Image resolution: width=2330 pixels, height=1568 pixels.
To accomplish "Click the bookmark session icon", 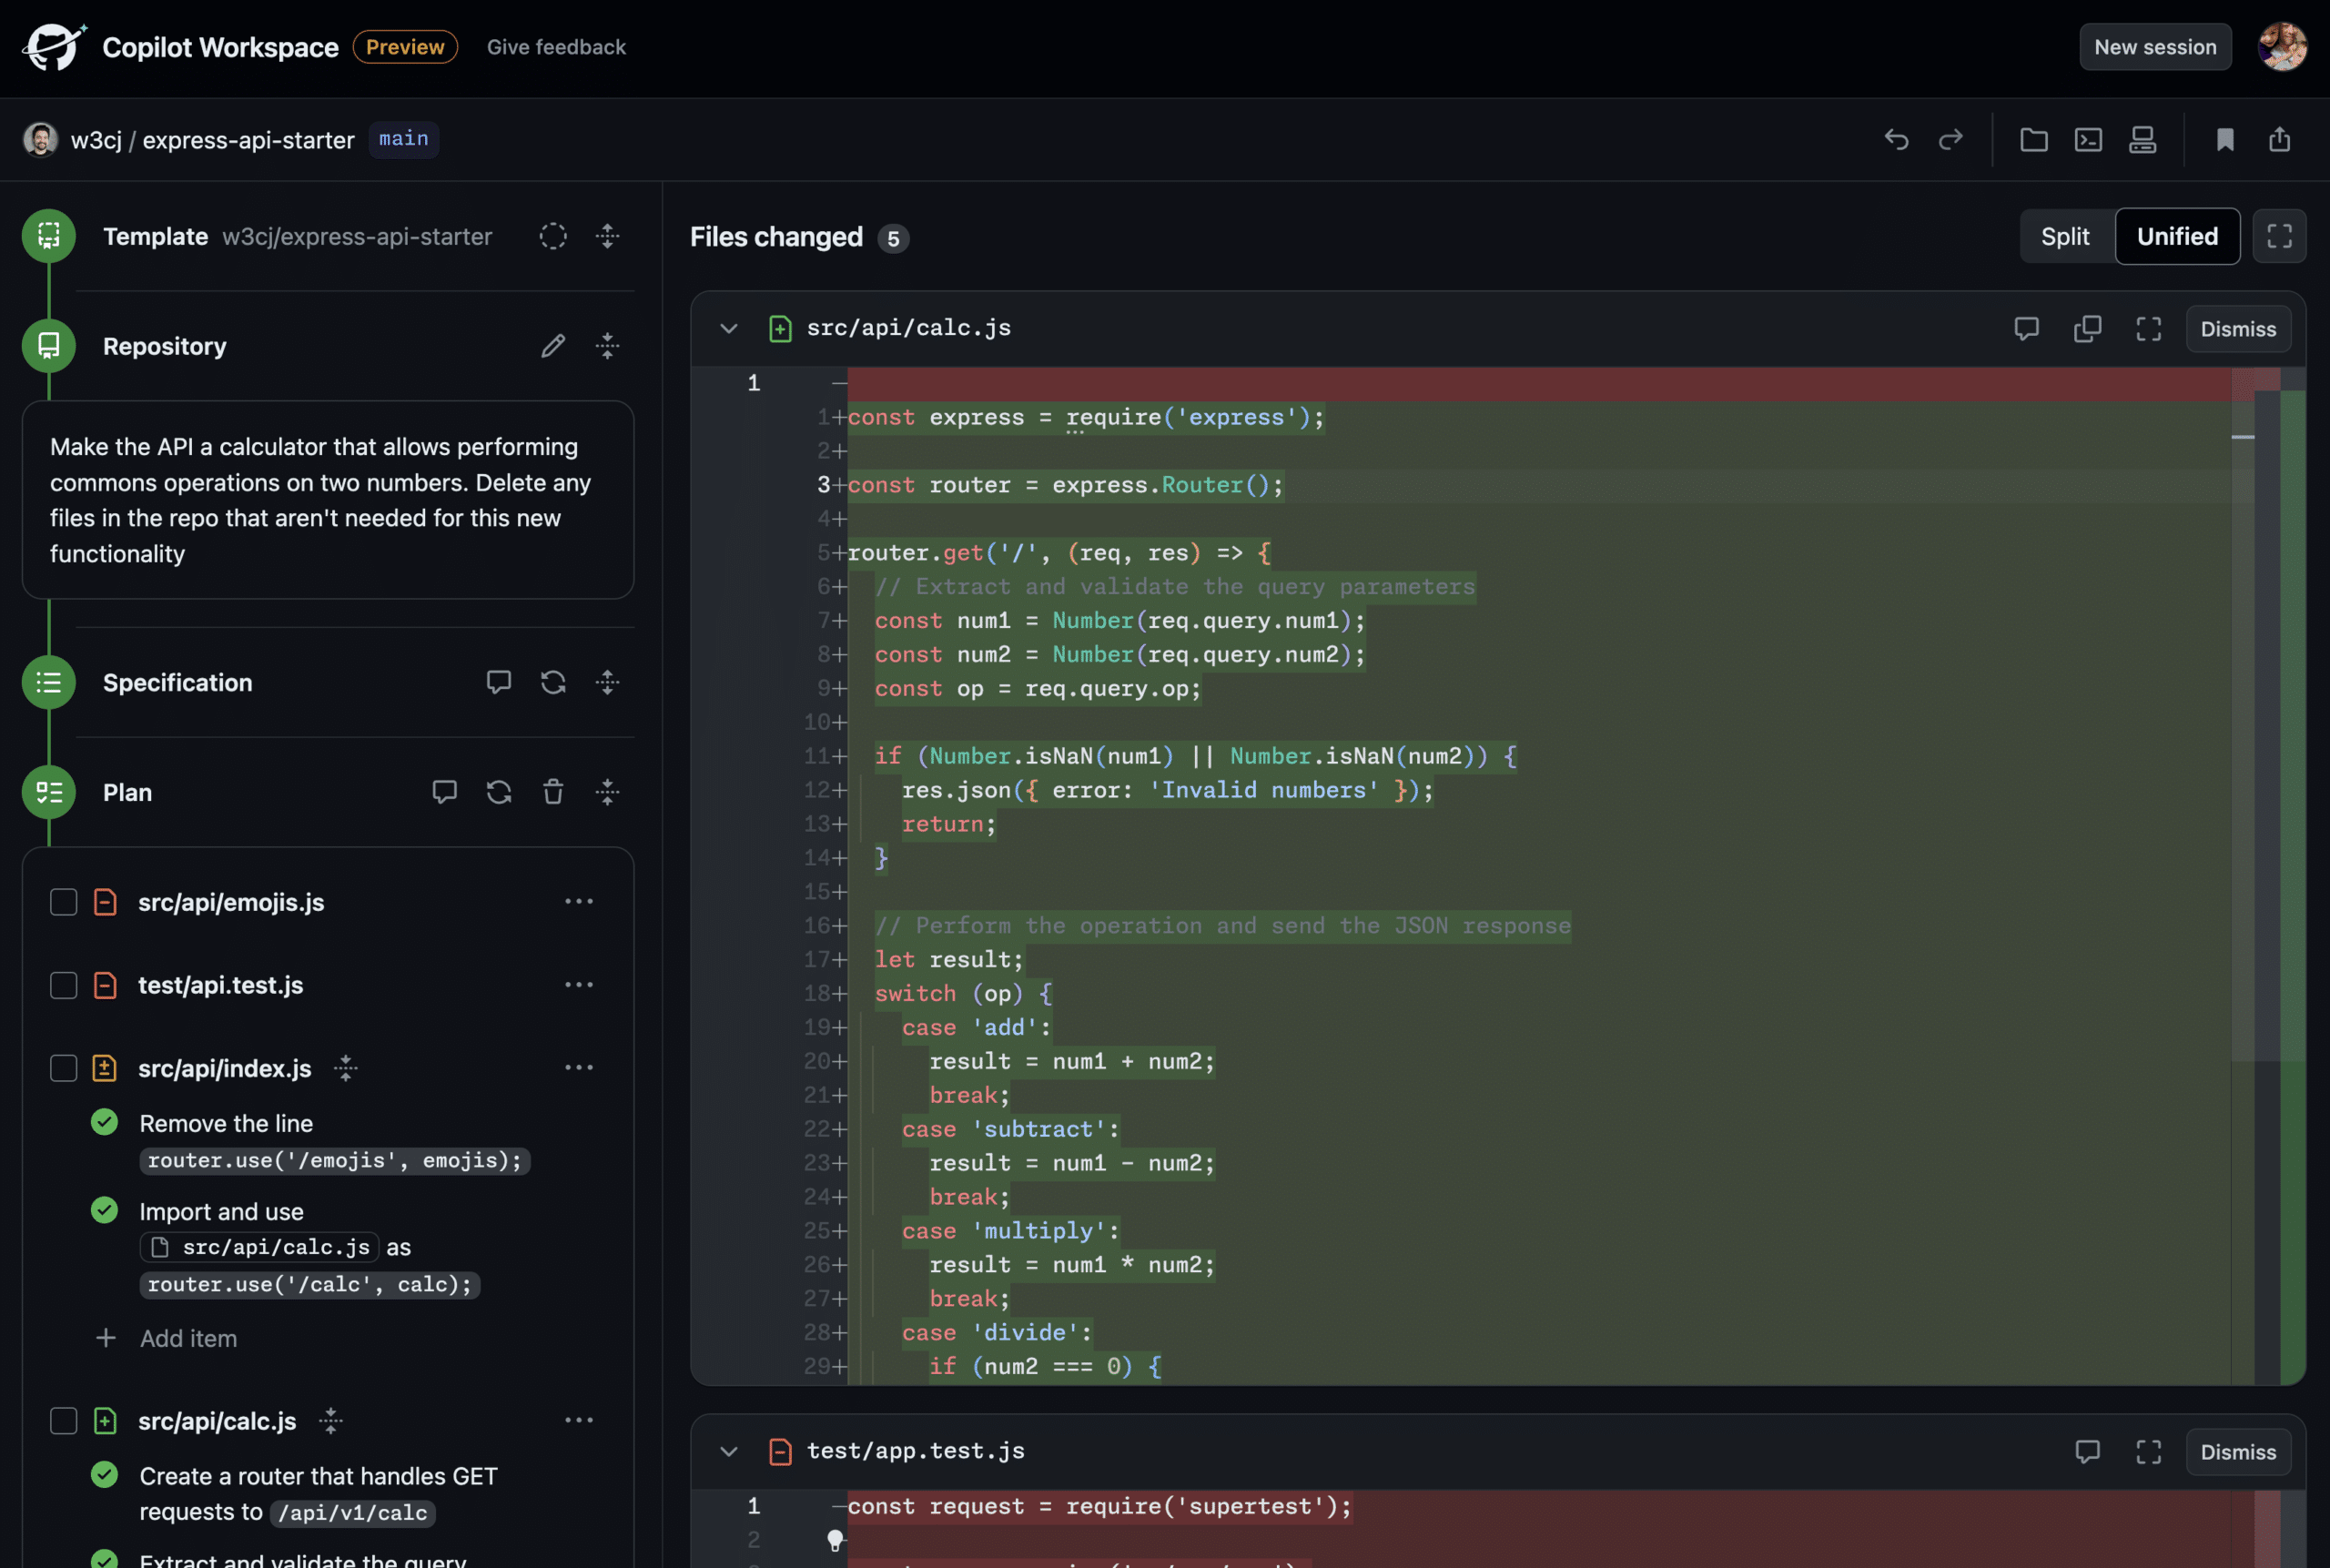I will click(2224, 139).
